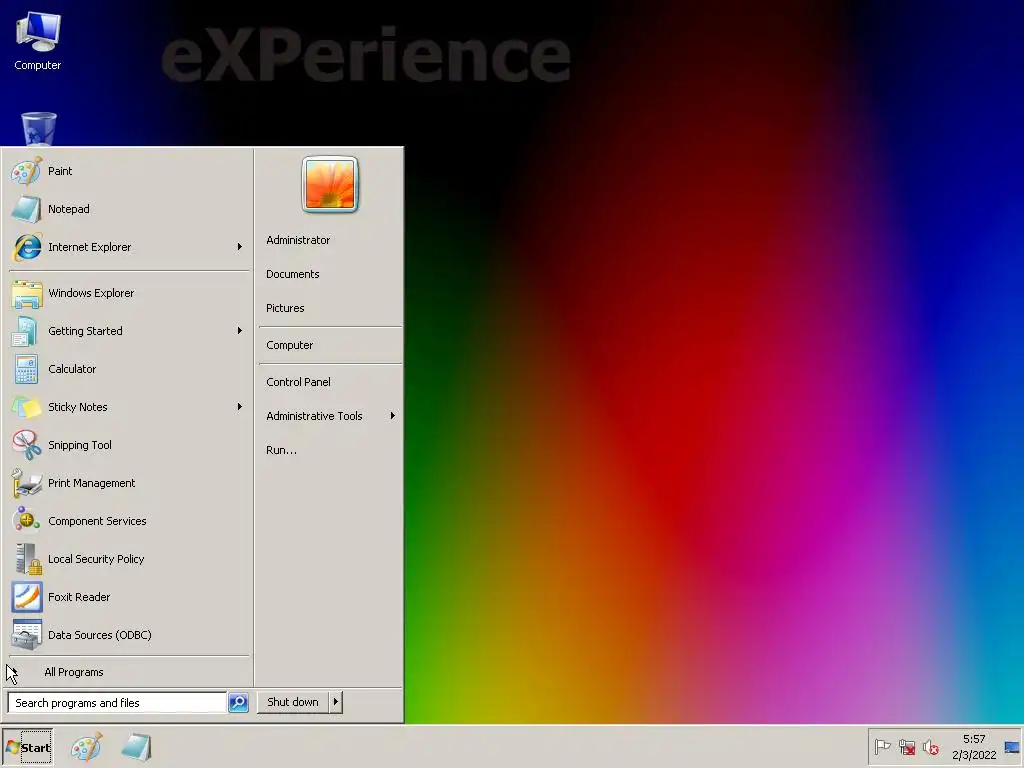
Task: Open the Shut down options arrow
Action: pyautogui.click(x=336, y=702)
